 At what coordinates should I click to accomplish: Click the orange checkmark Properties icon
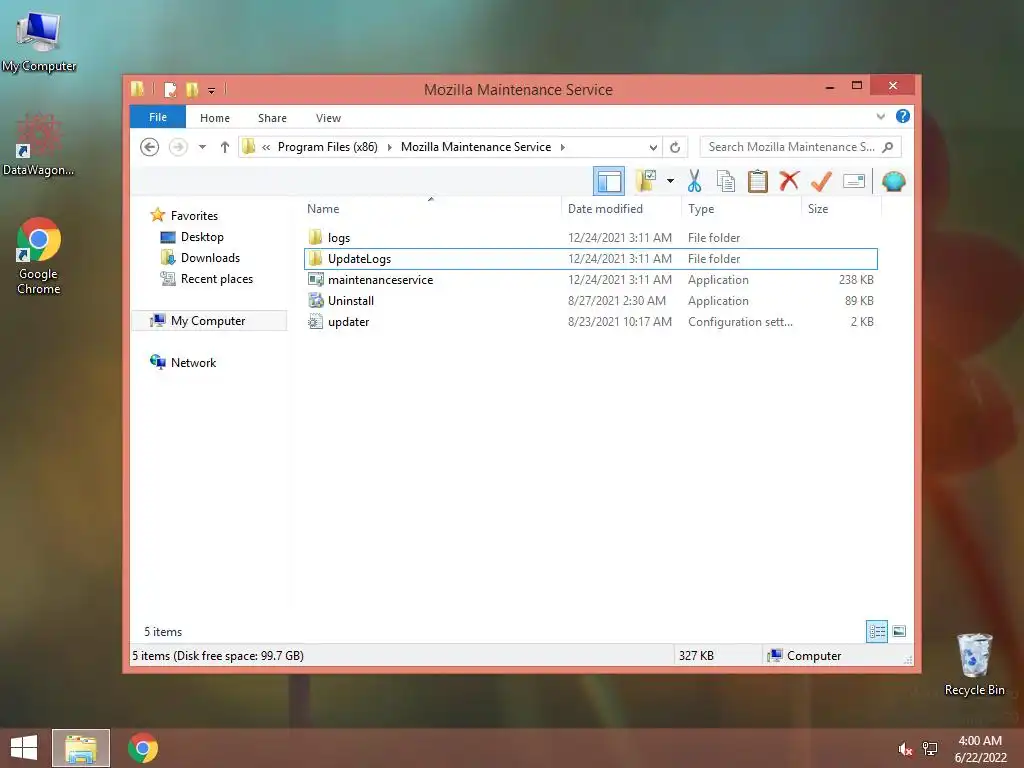(821, 181)
